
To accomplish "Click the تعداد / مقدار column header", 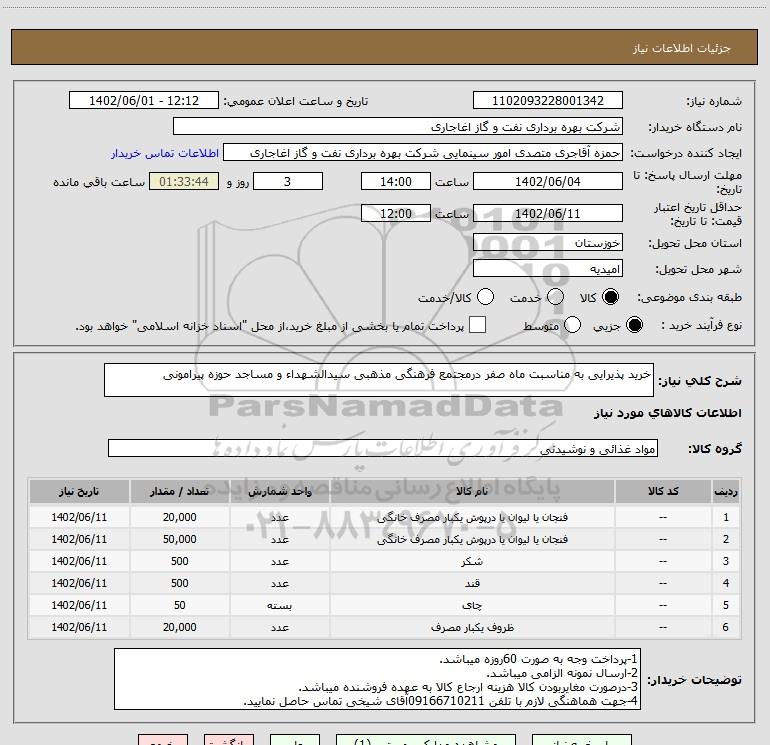I will point(179,491).
